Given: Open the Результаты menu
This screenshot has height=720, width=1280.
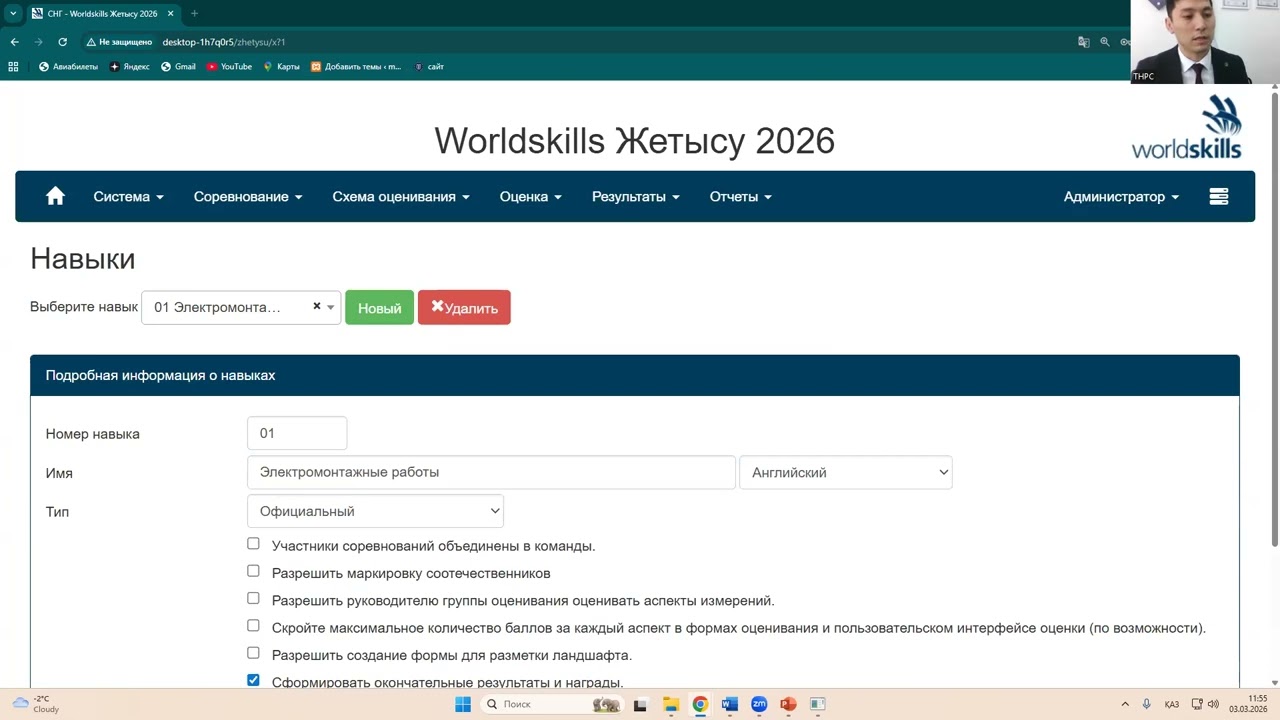Looking at the screenshot, I should pos(636,197).
